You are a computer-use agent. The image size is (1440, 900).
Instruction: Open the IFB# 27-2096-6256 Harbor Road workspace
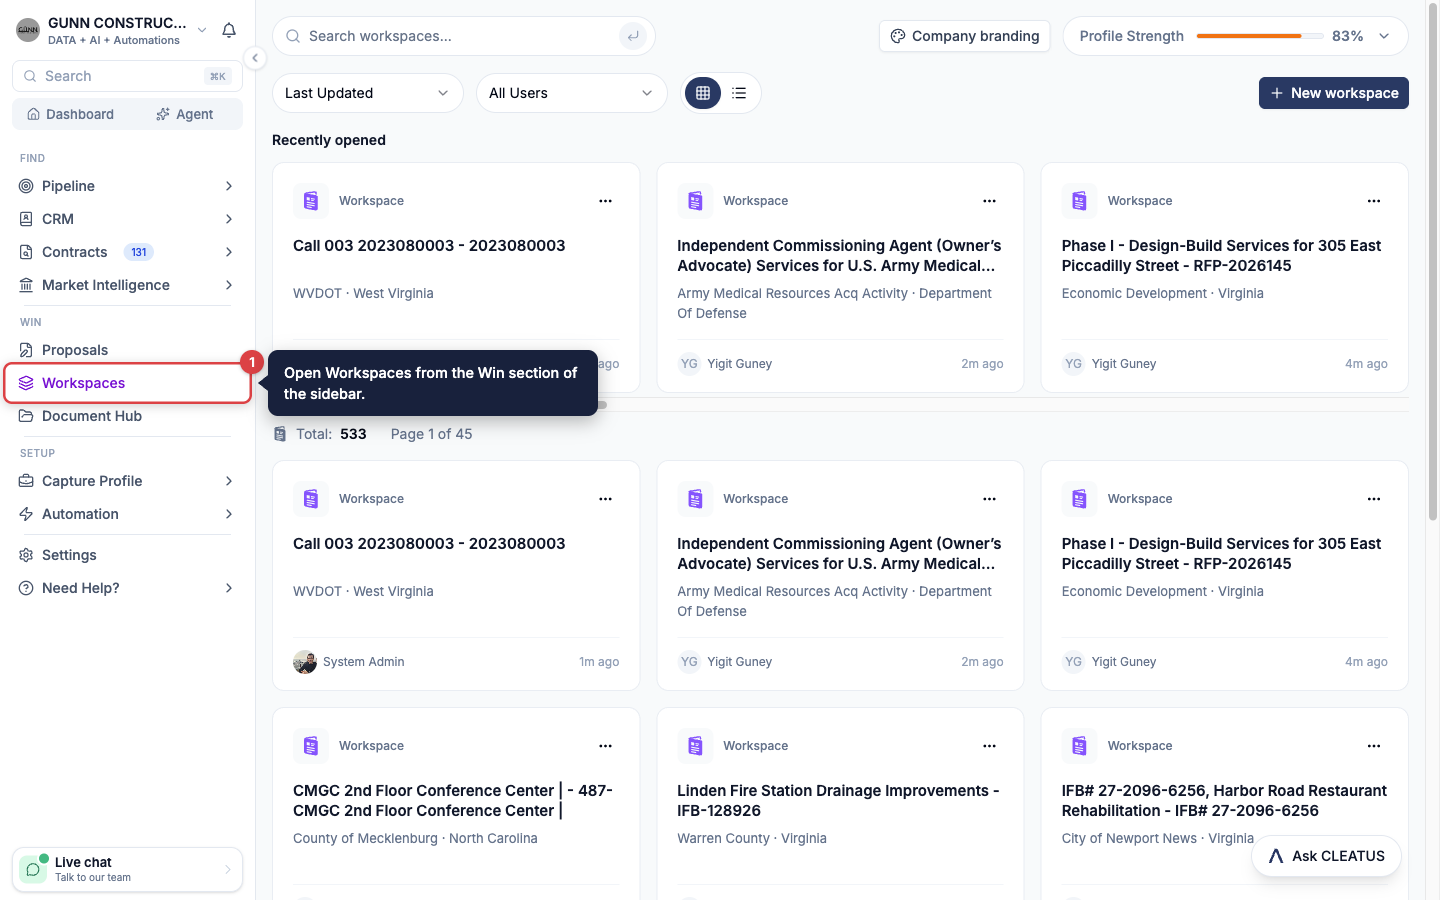pyautogui.click(x=1224, y=800)
